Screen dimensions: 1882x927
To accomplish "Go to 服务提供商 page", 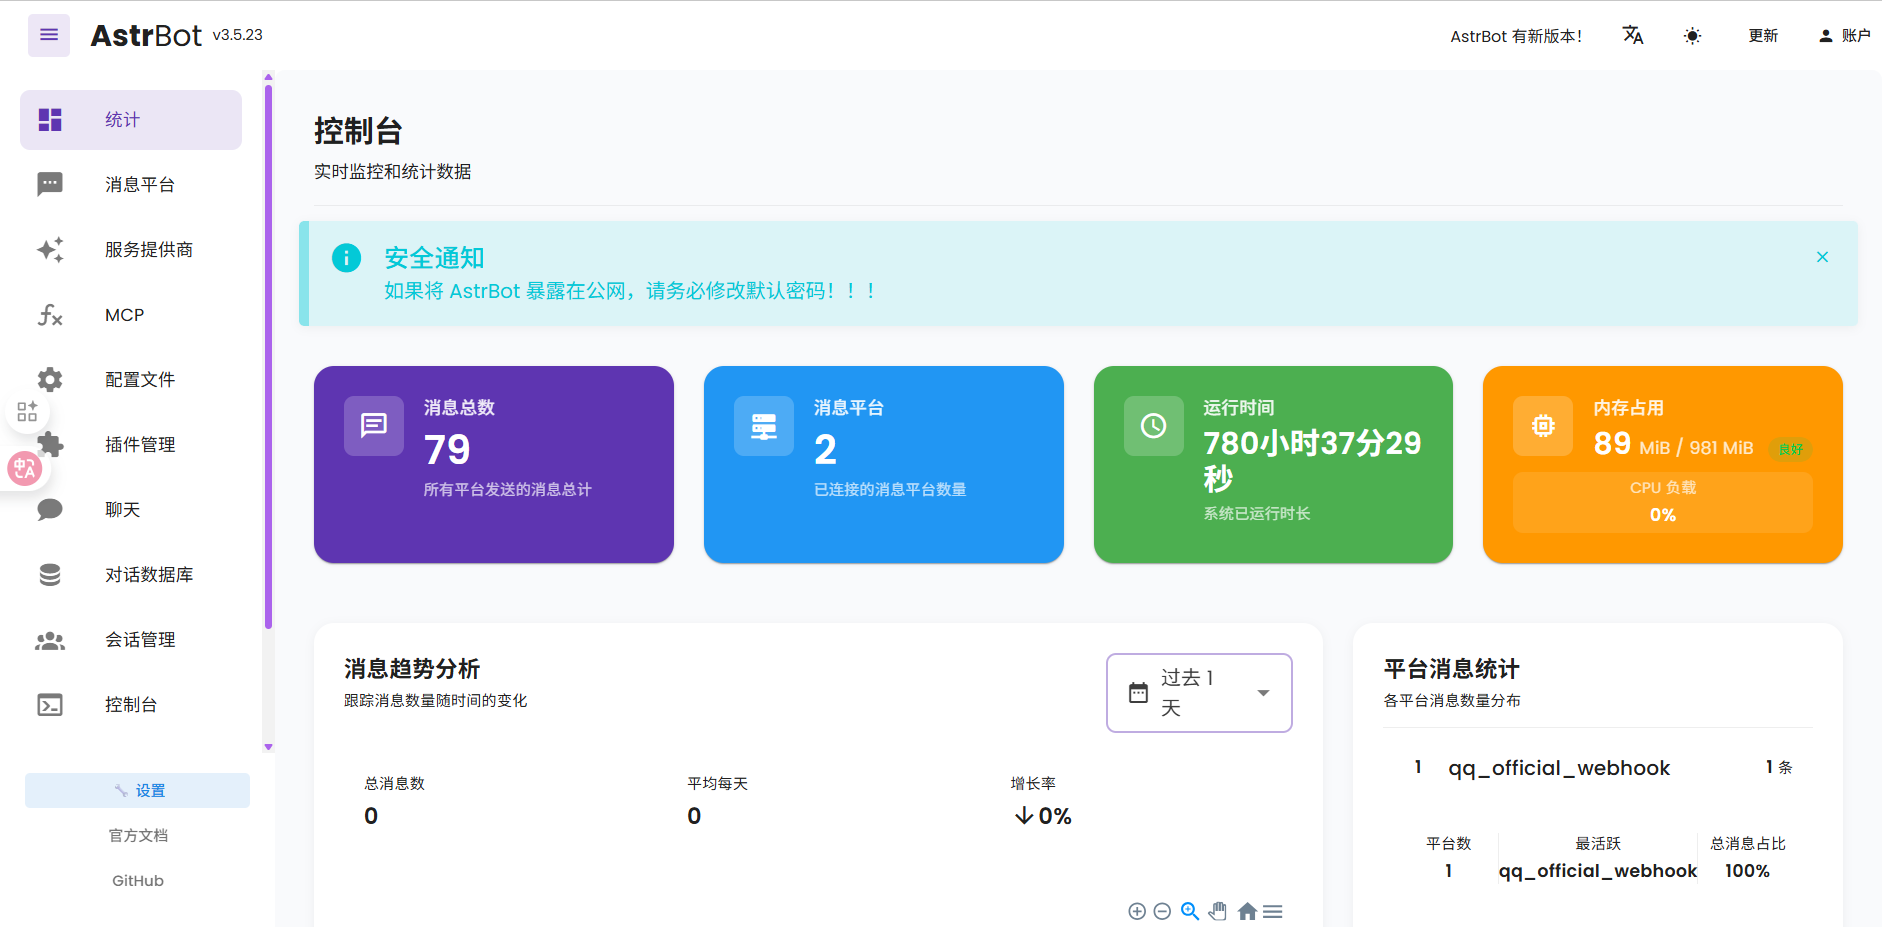I will click(148, 250).
